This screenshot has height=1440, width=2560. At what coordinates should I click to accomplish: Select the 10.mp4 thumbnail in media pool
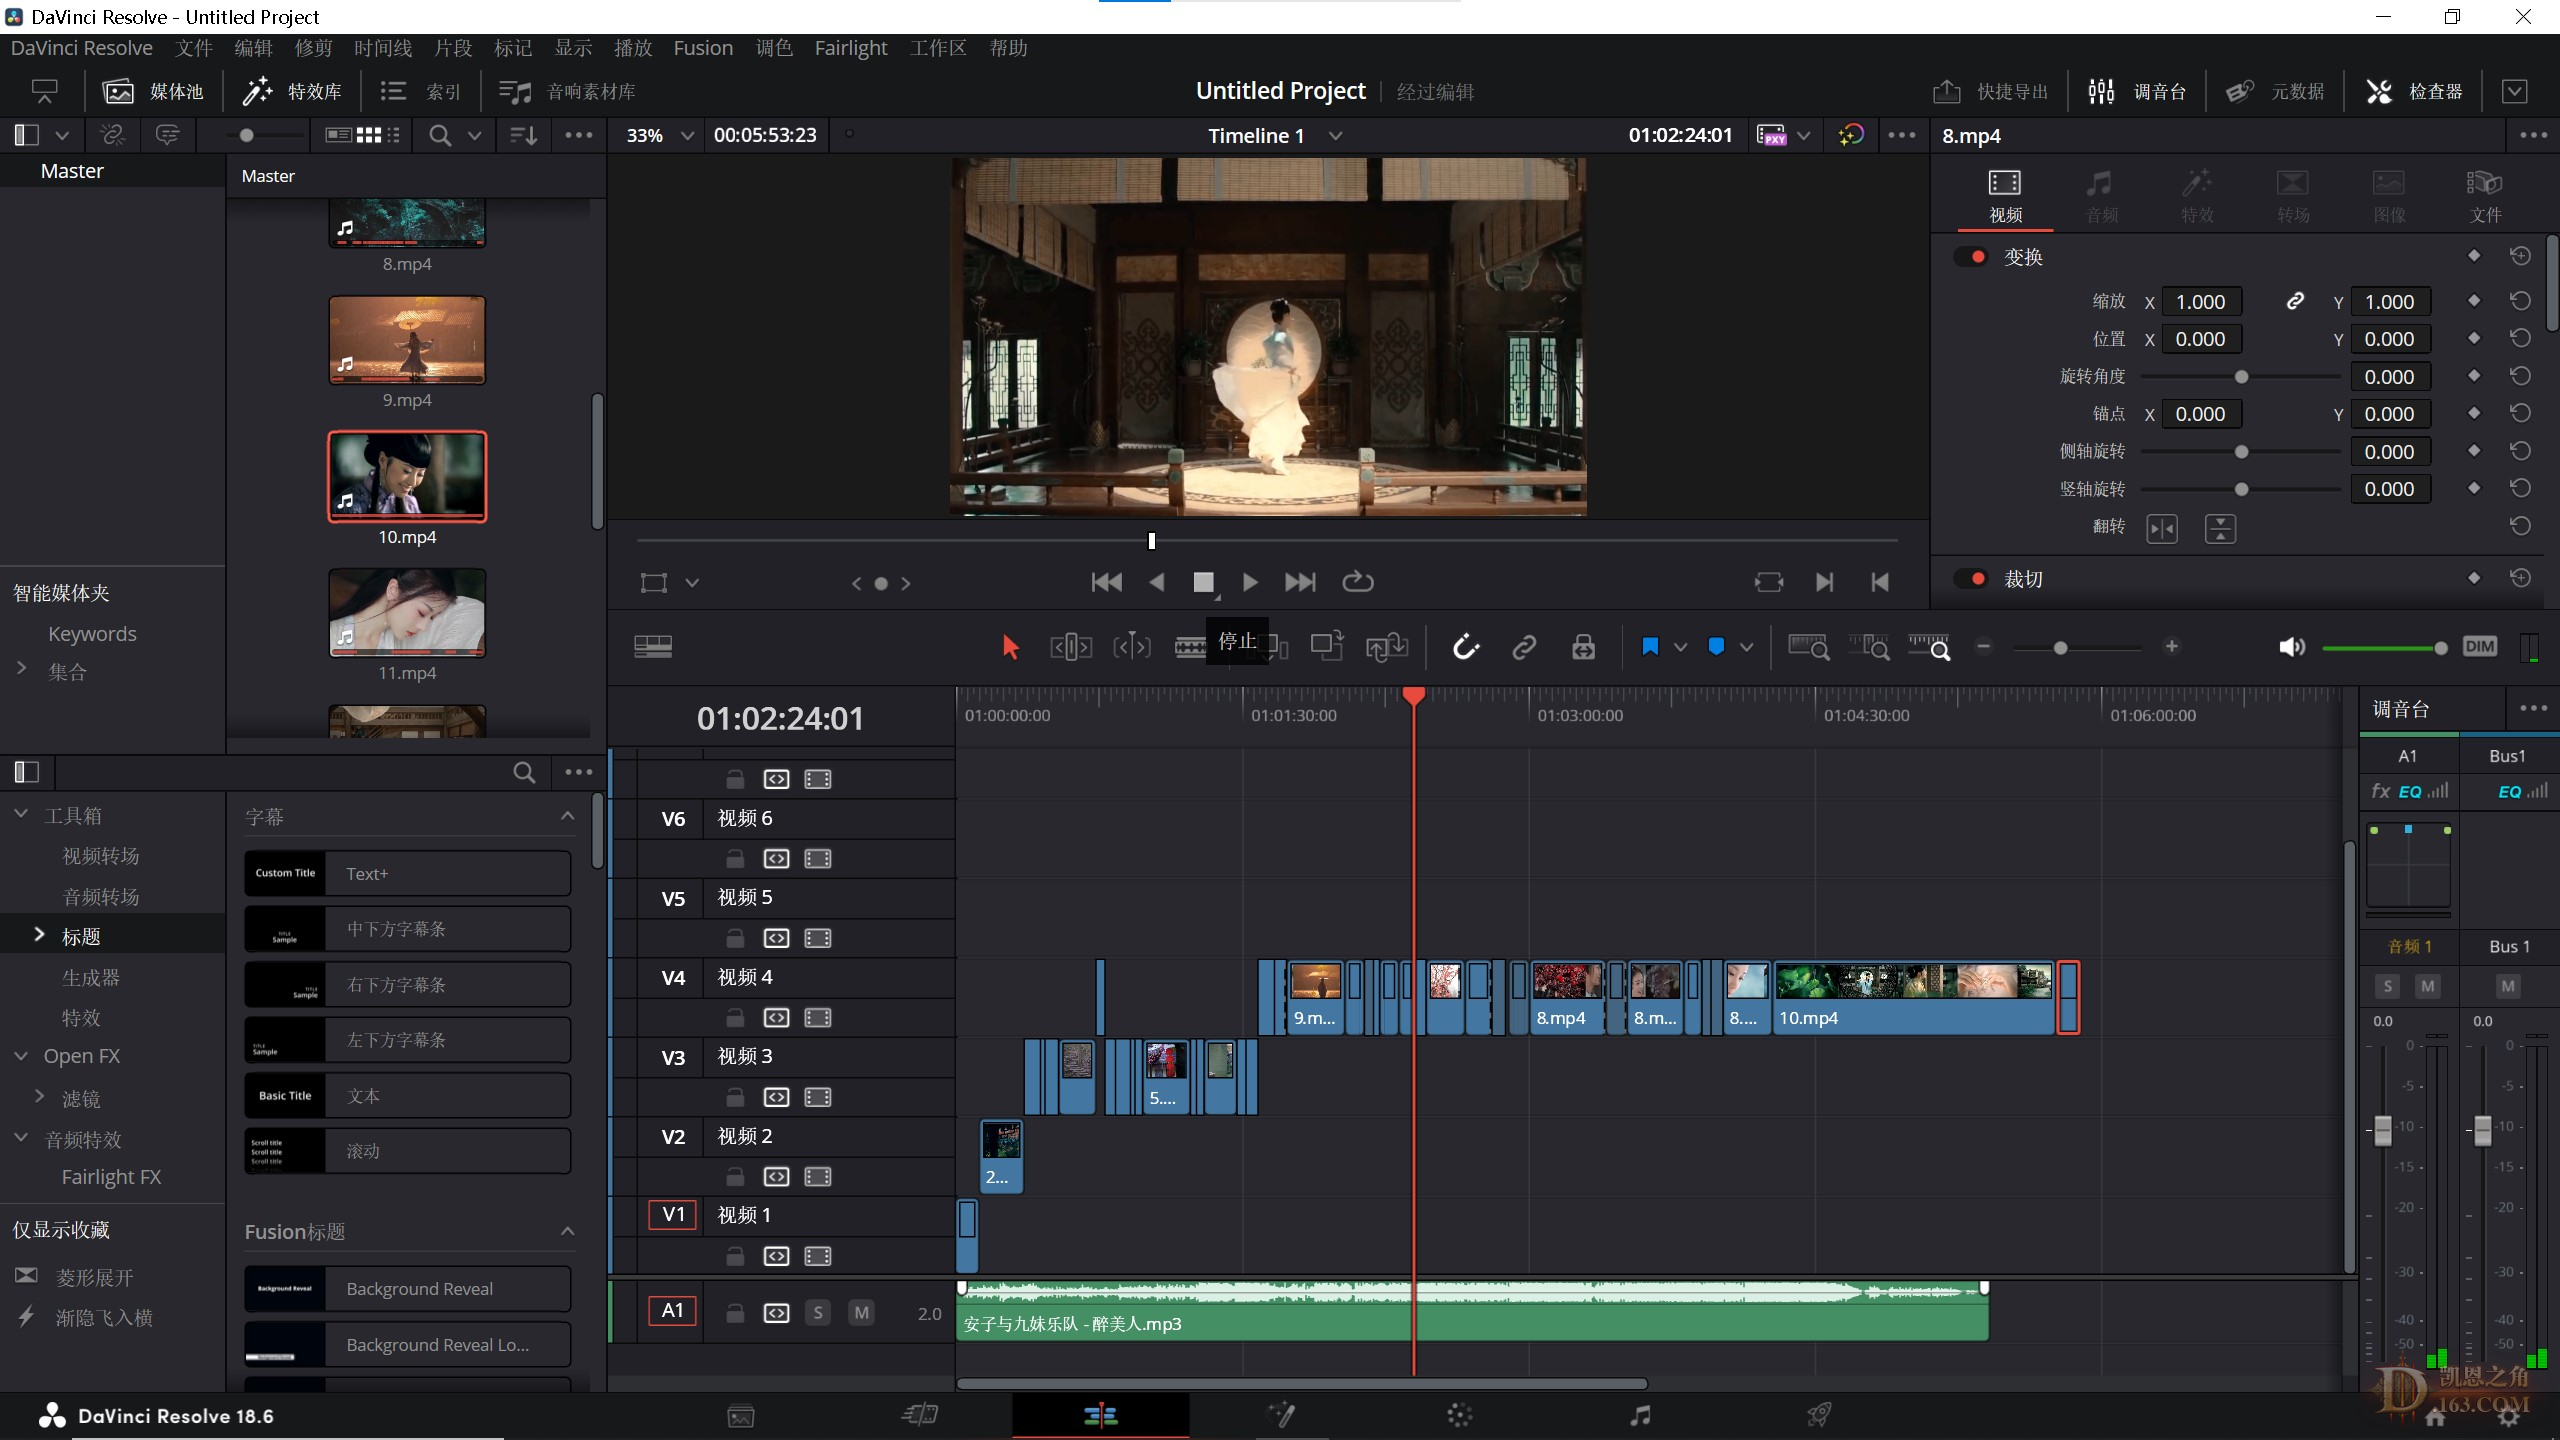coord(407,476)
